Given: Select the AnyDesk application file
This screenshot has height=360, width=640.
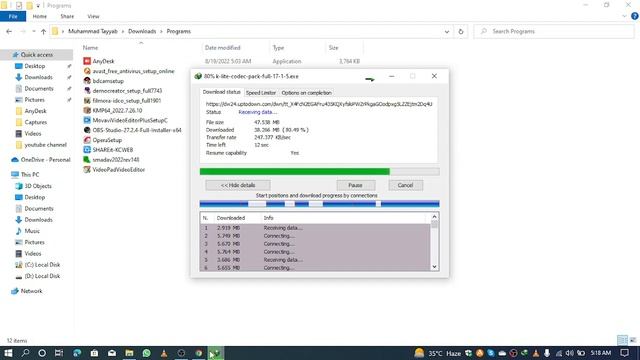Looking at the screenshot, I should click(103, 61).
